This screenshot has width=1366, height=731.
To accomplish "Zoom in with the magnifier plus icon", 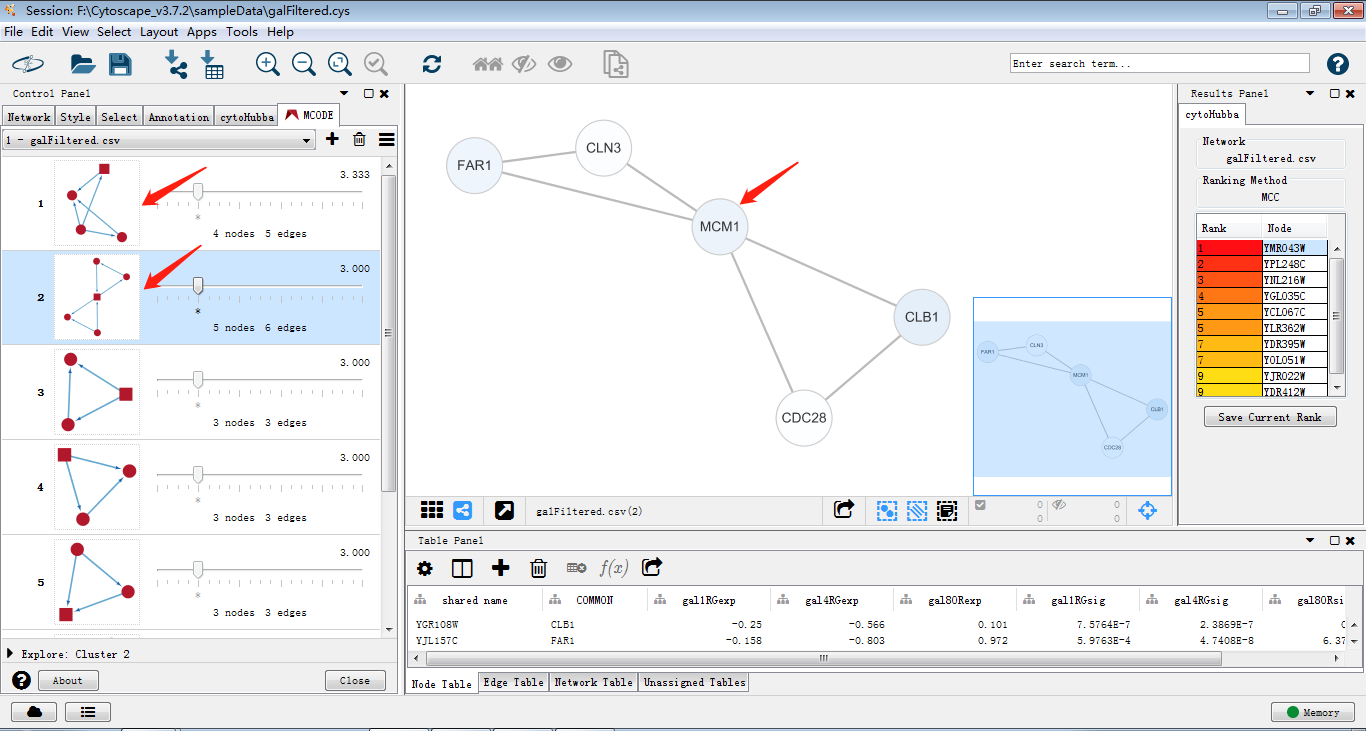I will point(267,64).
